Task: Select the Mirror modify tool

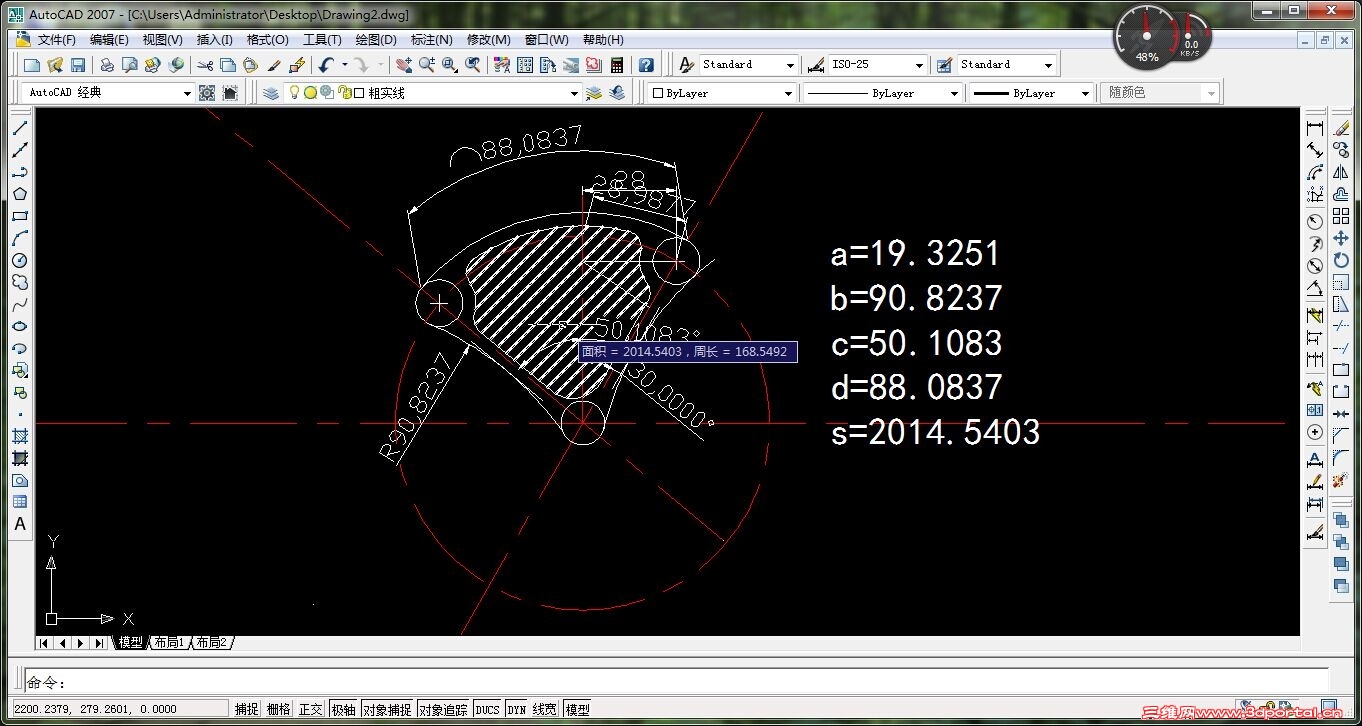Action: [1341, 172]
